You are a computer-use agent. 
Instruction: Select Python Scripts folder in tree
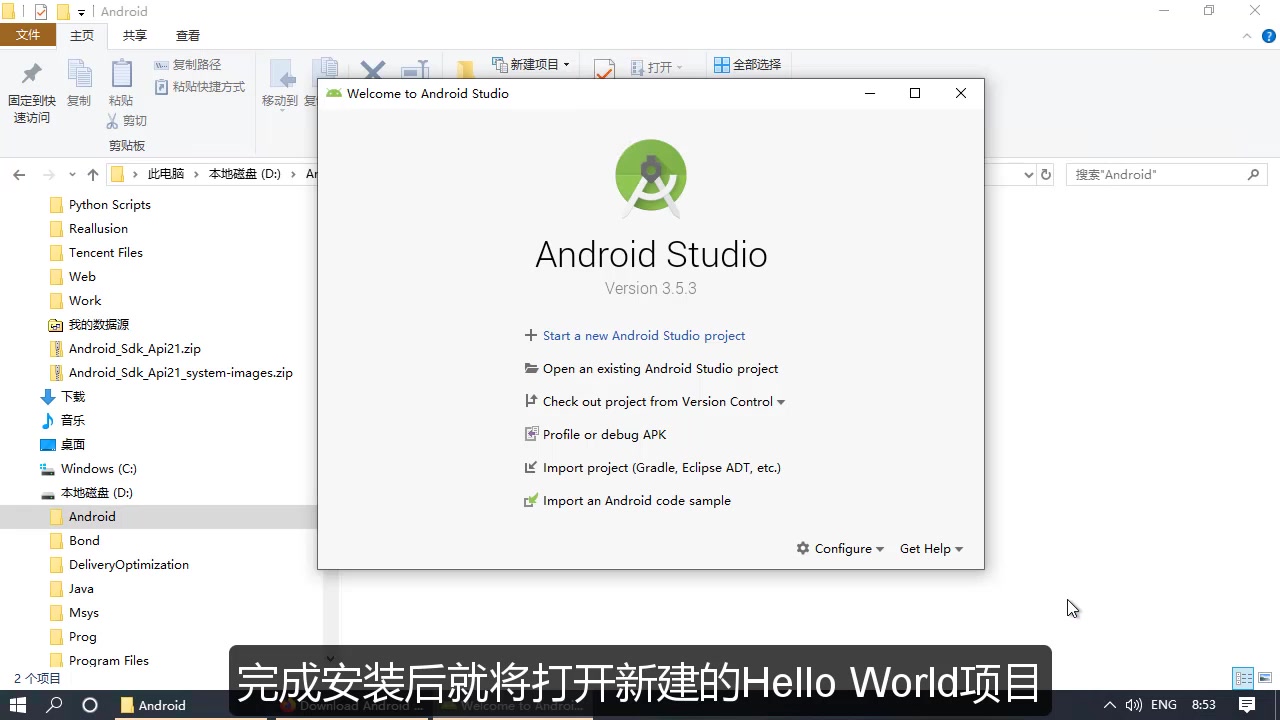[x=110, y=205]
